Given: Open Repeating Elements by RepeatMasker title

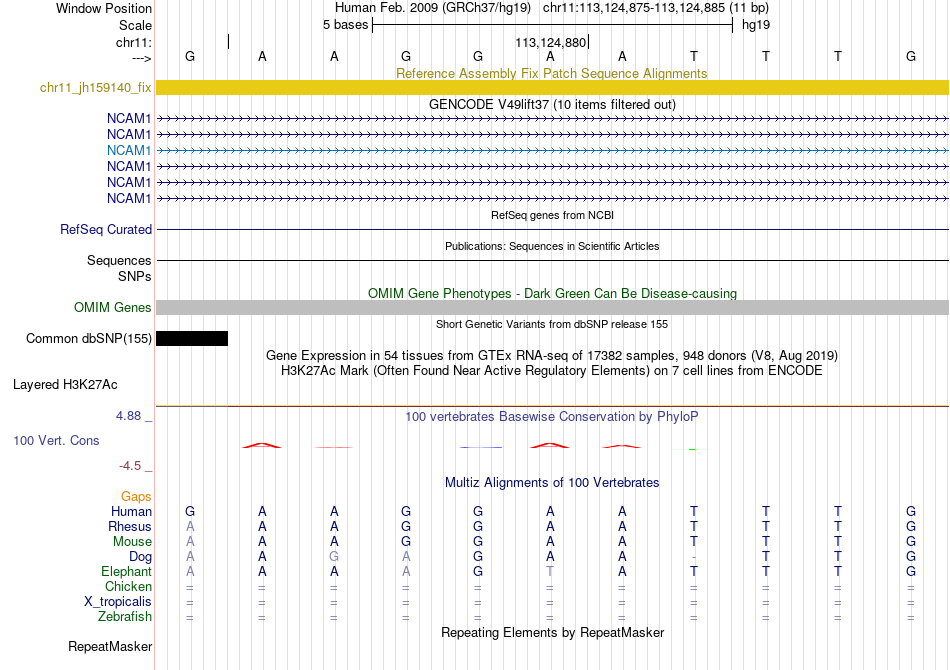Looking at the screenshot, I should [552, 632].
